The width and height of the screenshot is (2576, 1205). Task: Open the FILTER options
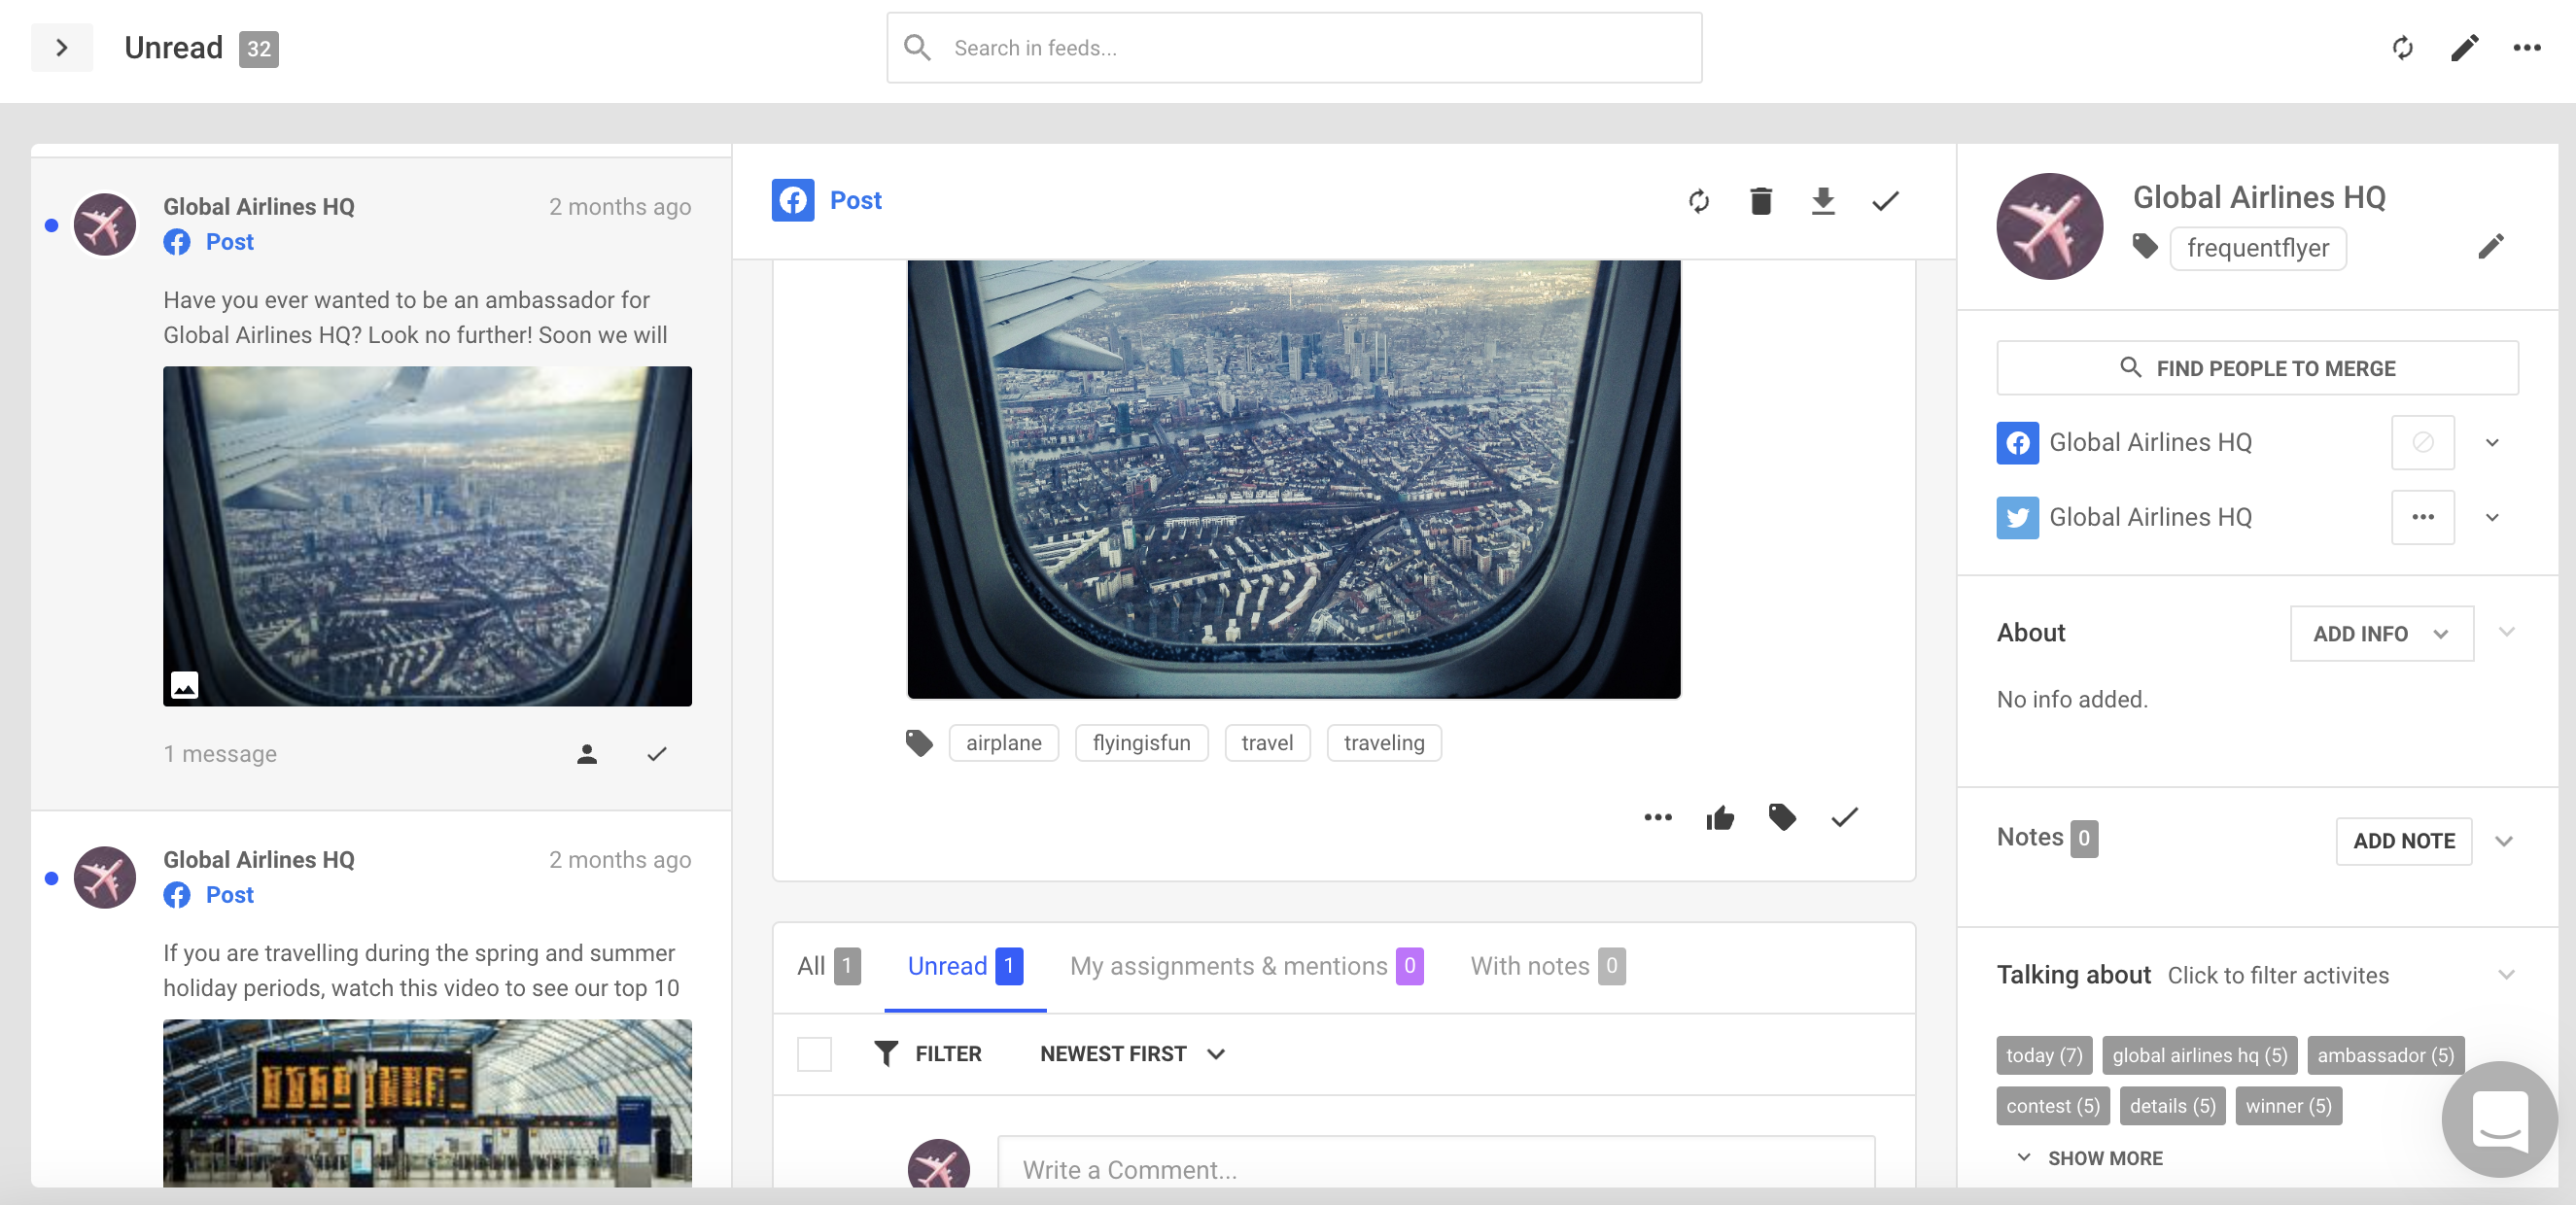[x=927, y=1053]
